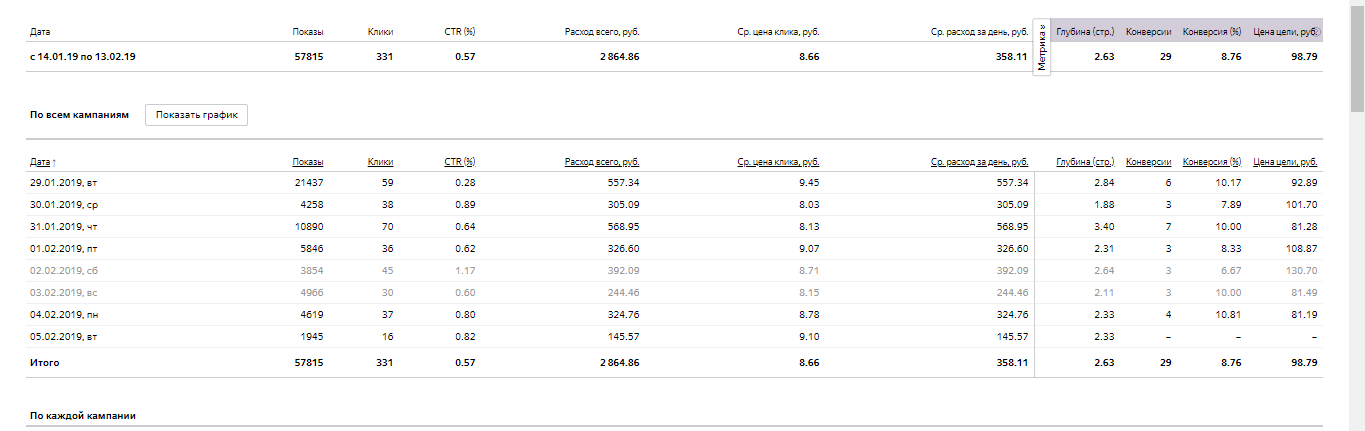Sort by Расход всего, руб. header
The width and height of the screenshot is (1365, 431).
602,162
